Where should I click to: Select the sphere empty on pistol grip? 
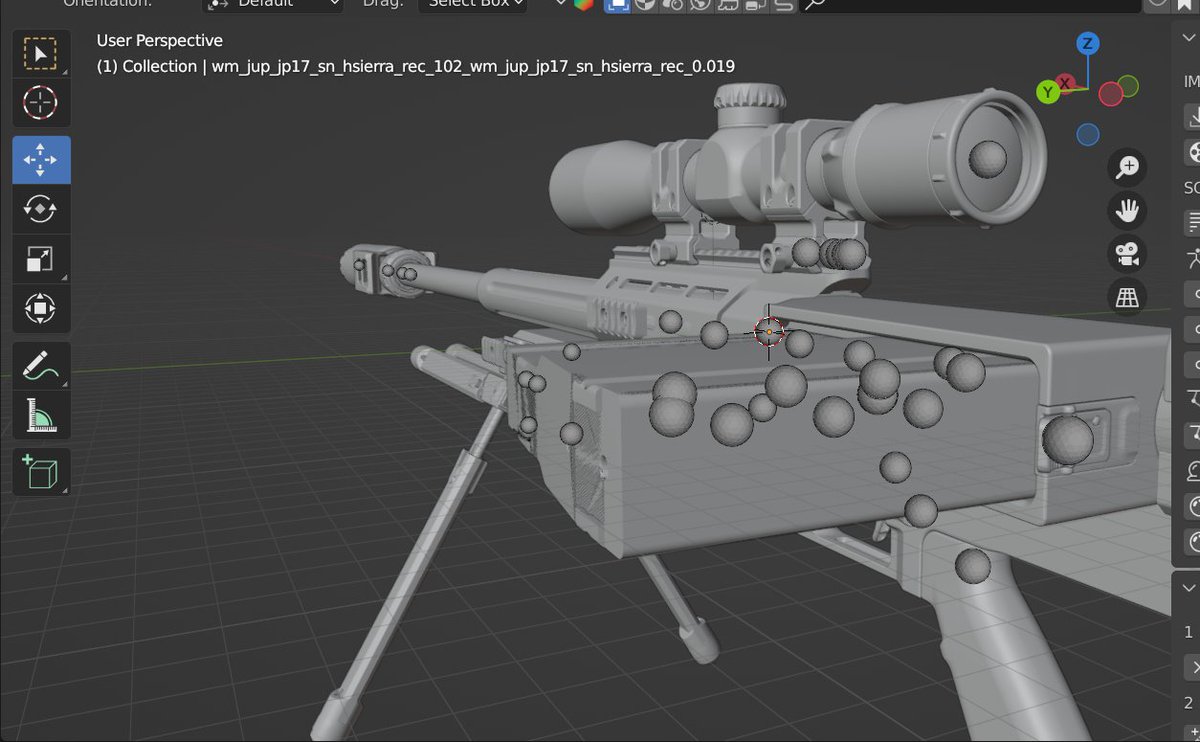(x=972, y=566)
